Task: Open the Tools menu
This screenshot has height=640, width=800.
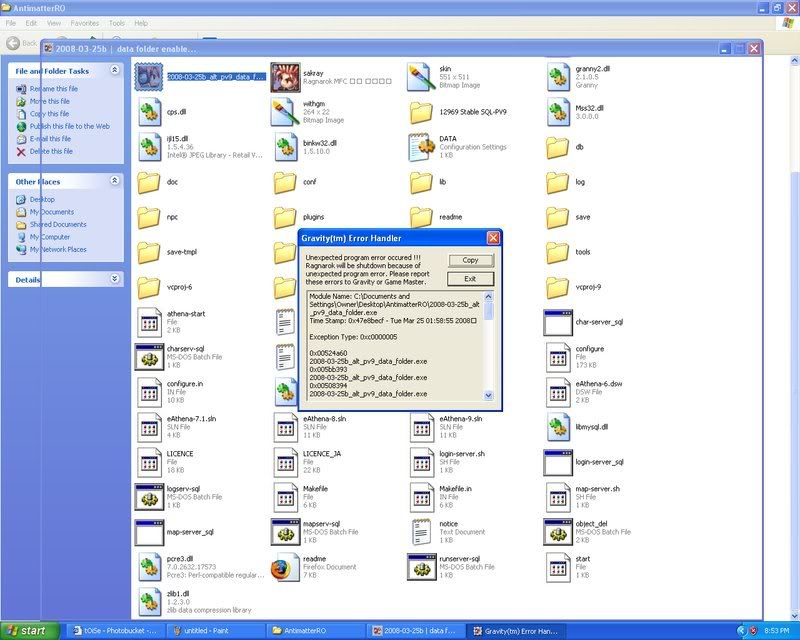Action: pos(117,22)
